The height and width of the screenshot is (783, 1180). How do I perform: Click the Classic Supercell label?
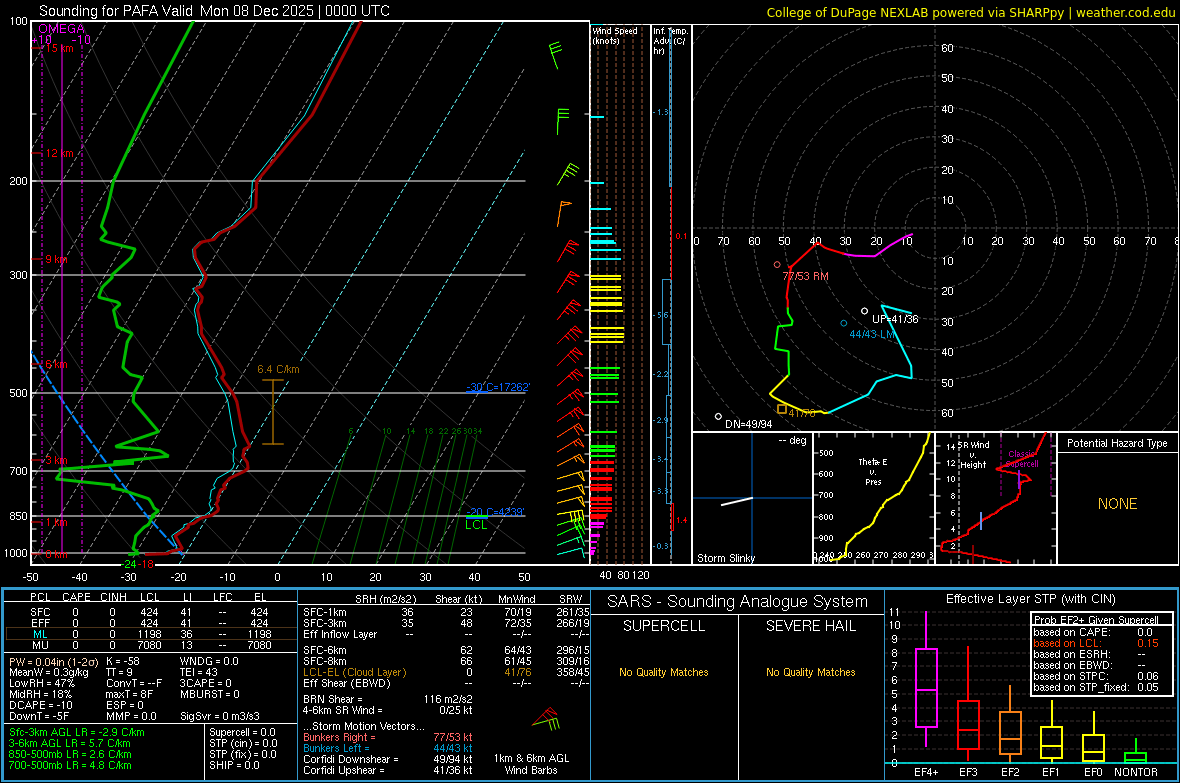click(1023, 459)
